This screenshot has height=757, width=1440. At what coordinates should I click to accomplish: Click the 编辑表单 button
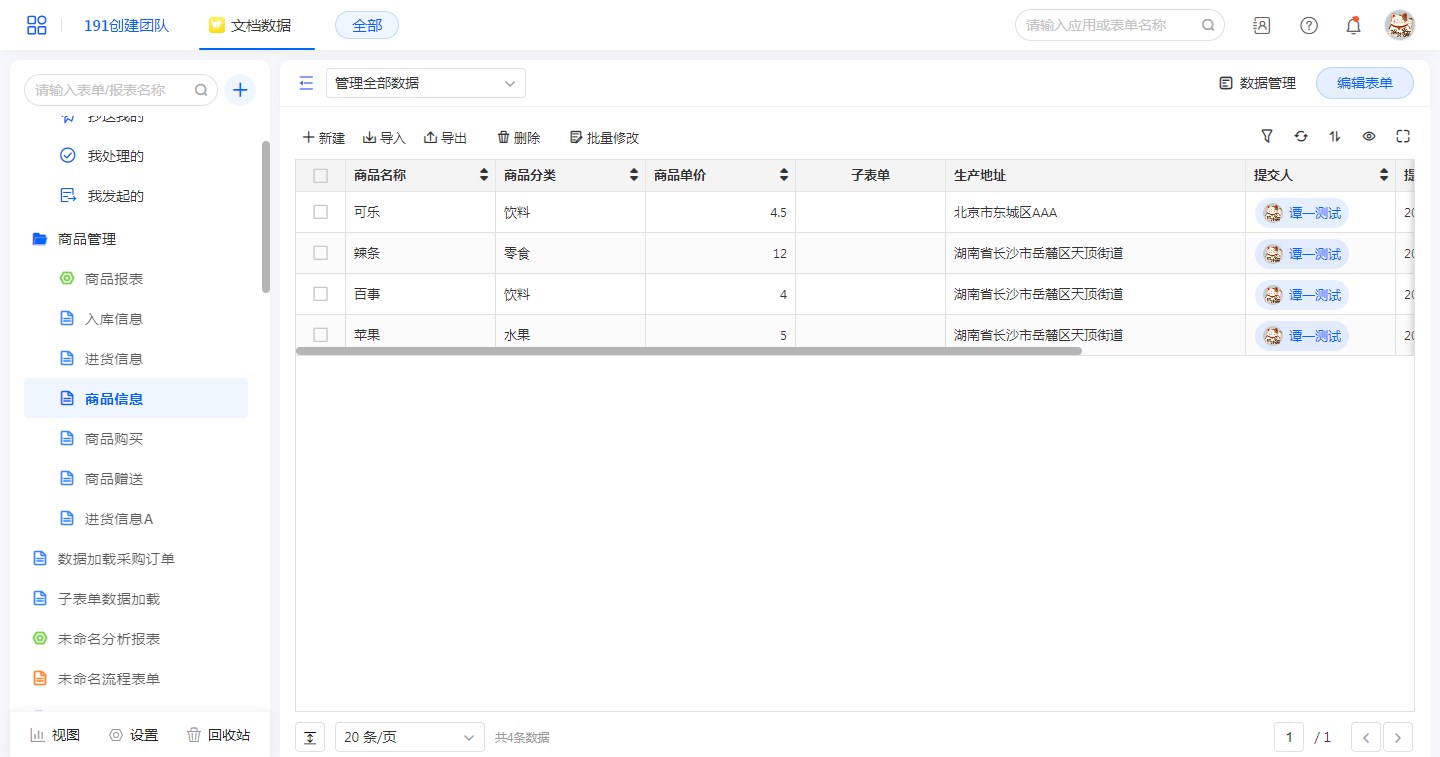point(1364,83)
